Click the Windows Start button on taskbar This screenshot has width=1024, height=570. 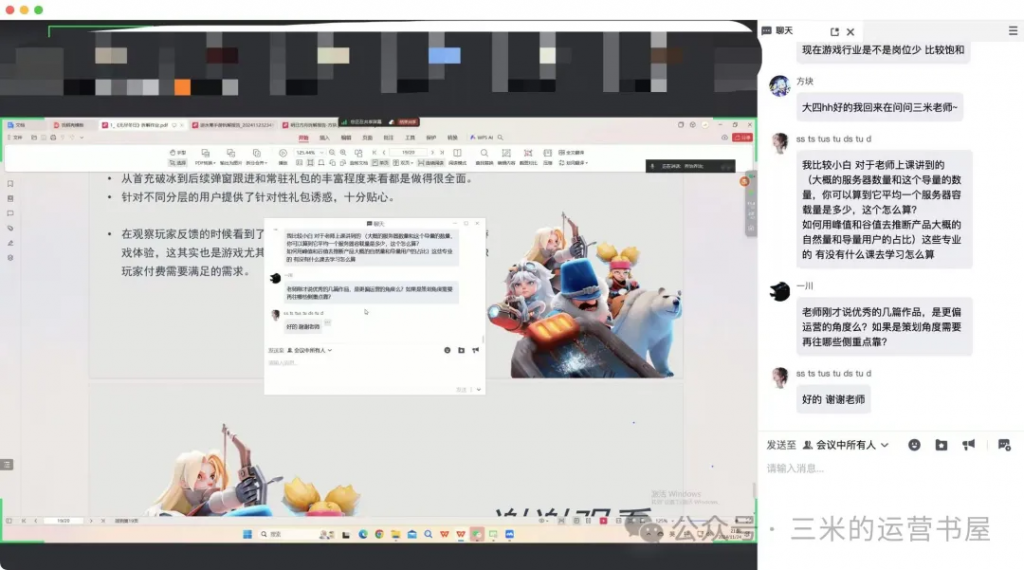click(x=247, y=535)
